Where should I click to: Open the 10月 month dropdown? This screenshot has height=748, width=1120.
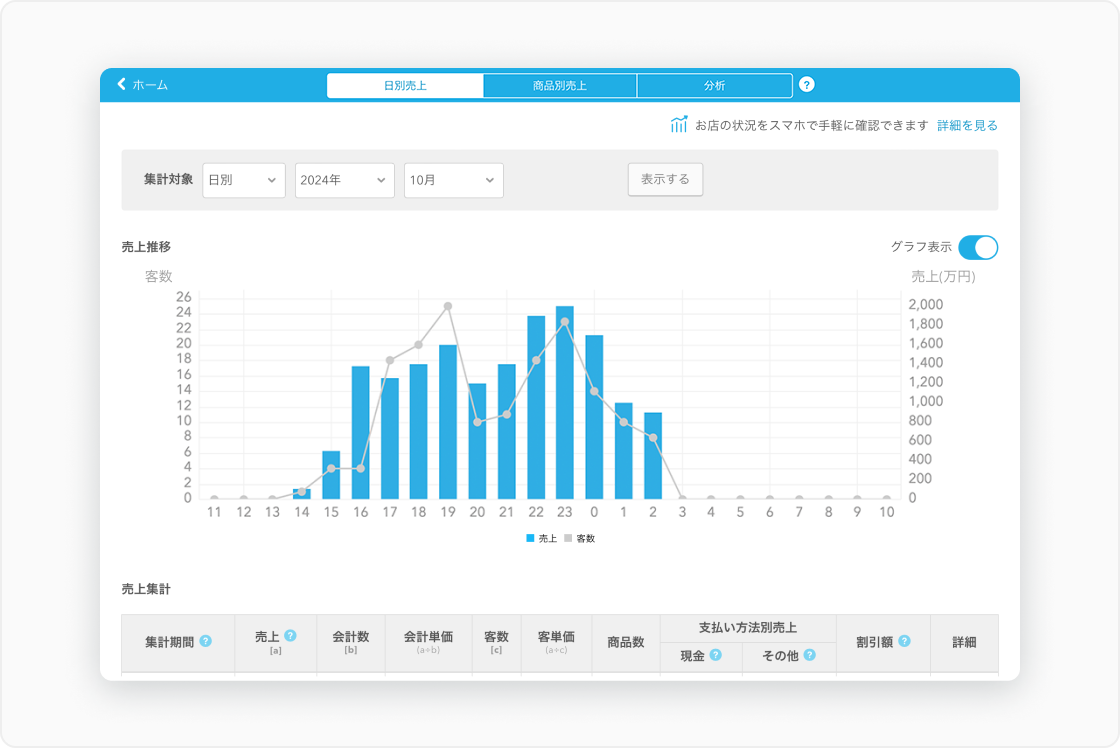[453, 180]
